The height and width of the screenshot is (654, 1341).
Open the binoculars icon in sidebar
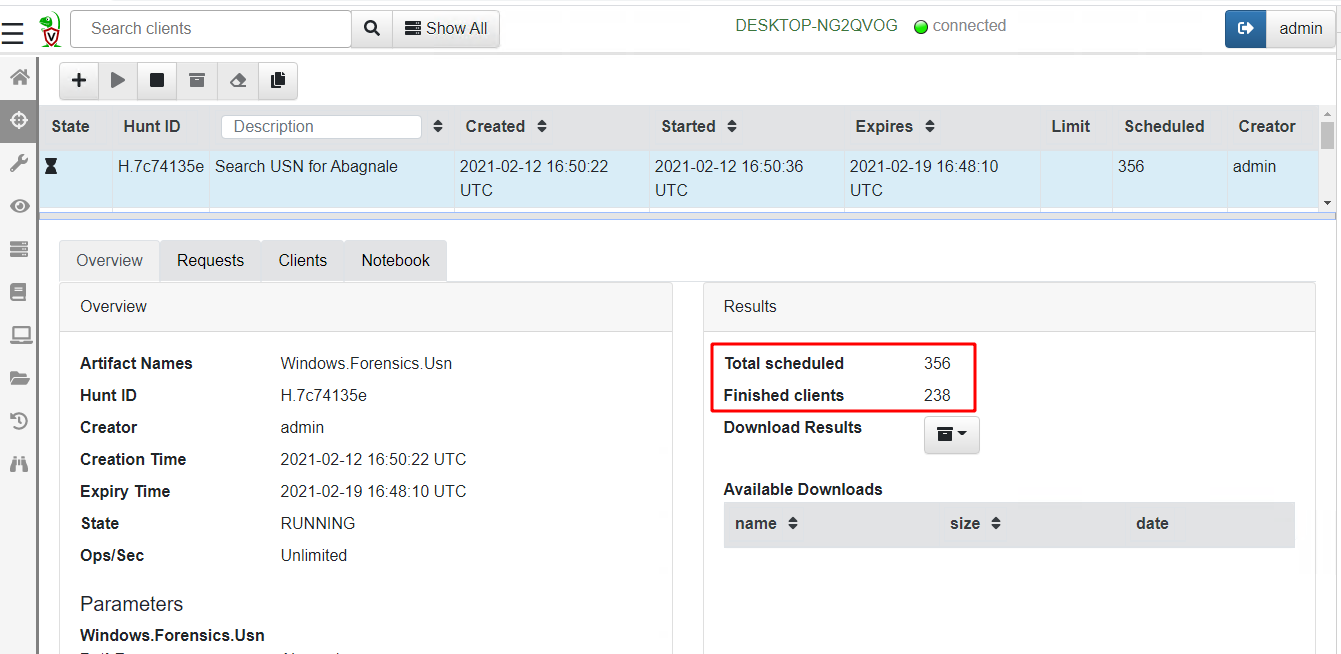[x=19, y=464]
